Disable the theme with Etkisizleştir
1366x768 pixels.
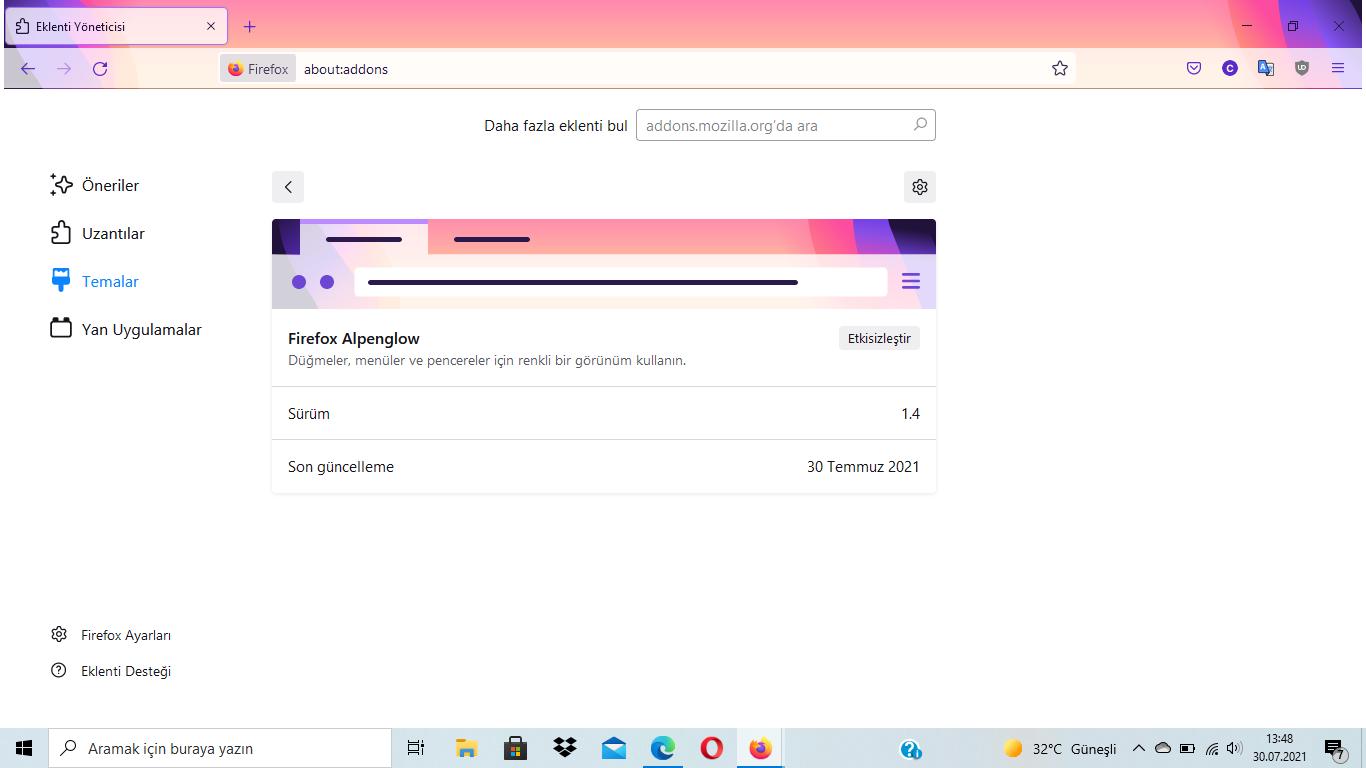(x=879, y=338)
